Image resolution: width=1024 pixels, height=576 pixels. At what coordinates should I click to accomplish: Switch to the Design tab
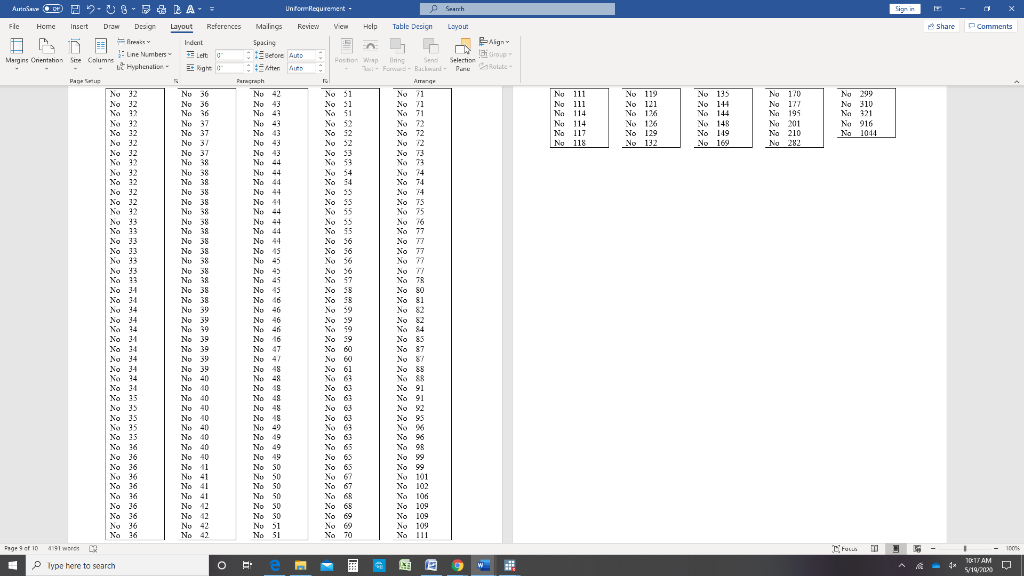(145, 26)
